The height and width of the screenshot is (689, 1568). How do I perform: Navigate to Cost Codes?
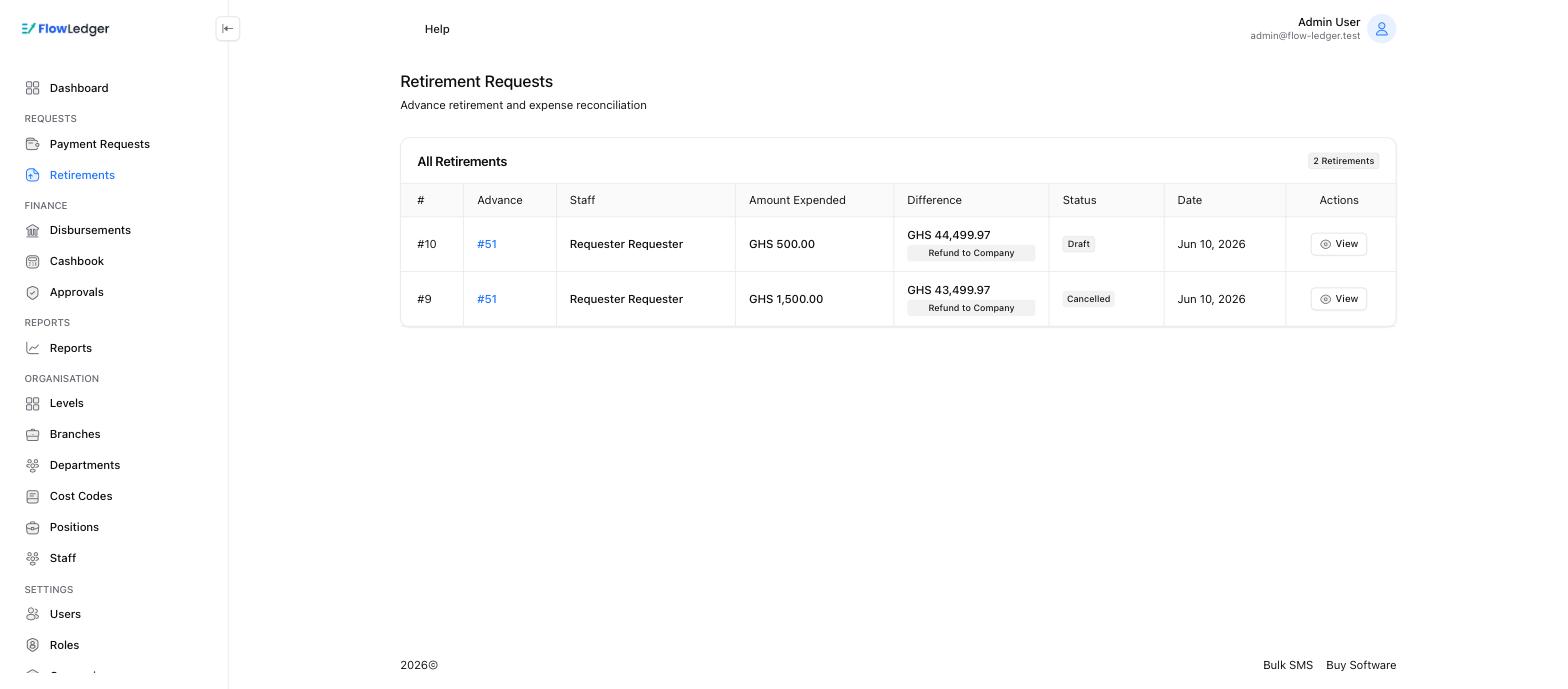81,496
